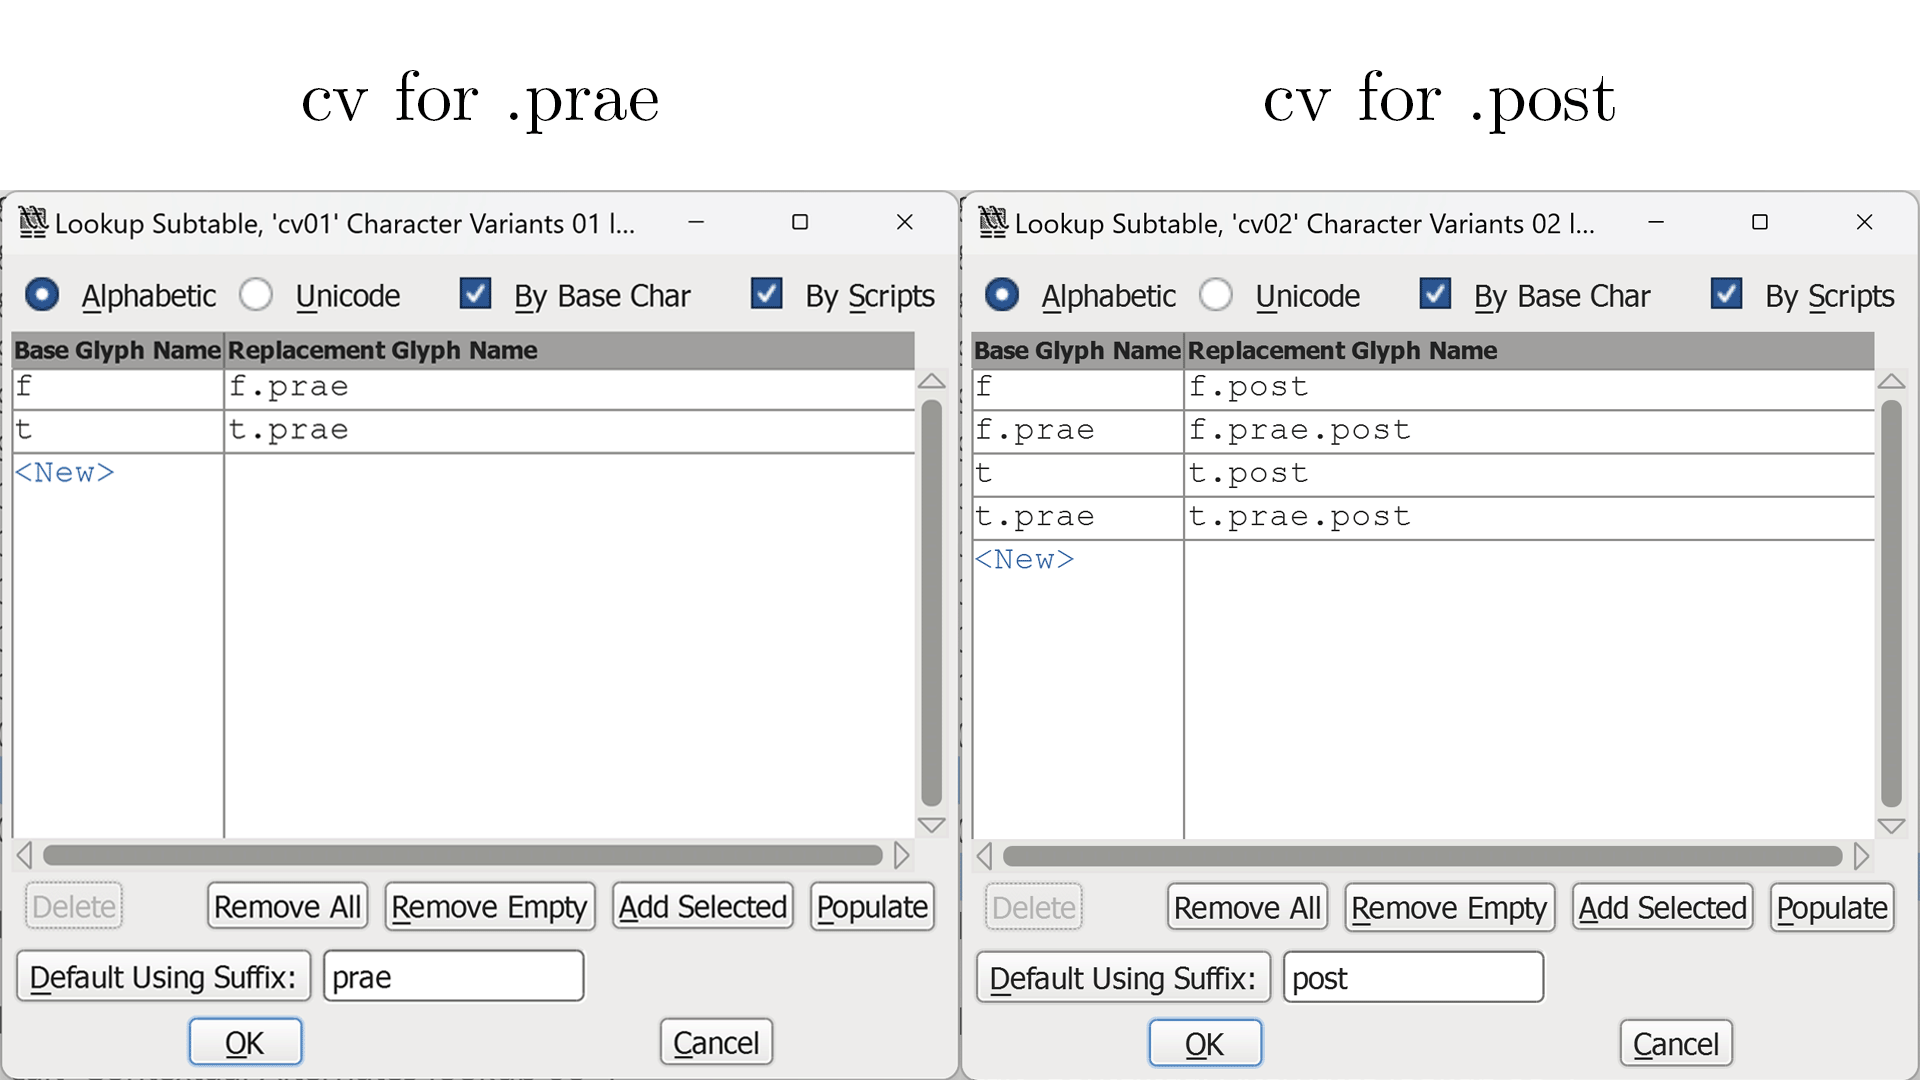
Task: Click <New> row in cv01 table
Action: tap(65, 472)
